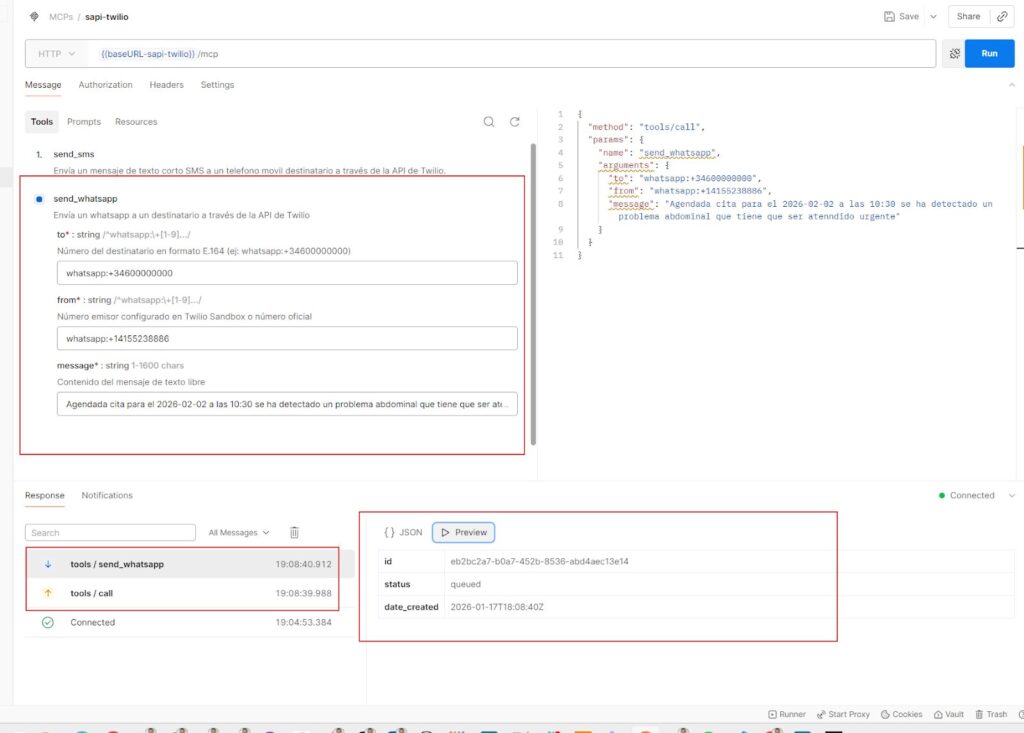Switch to the Authorization tab
Viewport: 1024px width, 733px height.
point(105,85)
